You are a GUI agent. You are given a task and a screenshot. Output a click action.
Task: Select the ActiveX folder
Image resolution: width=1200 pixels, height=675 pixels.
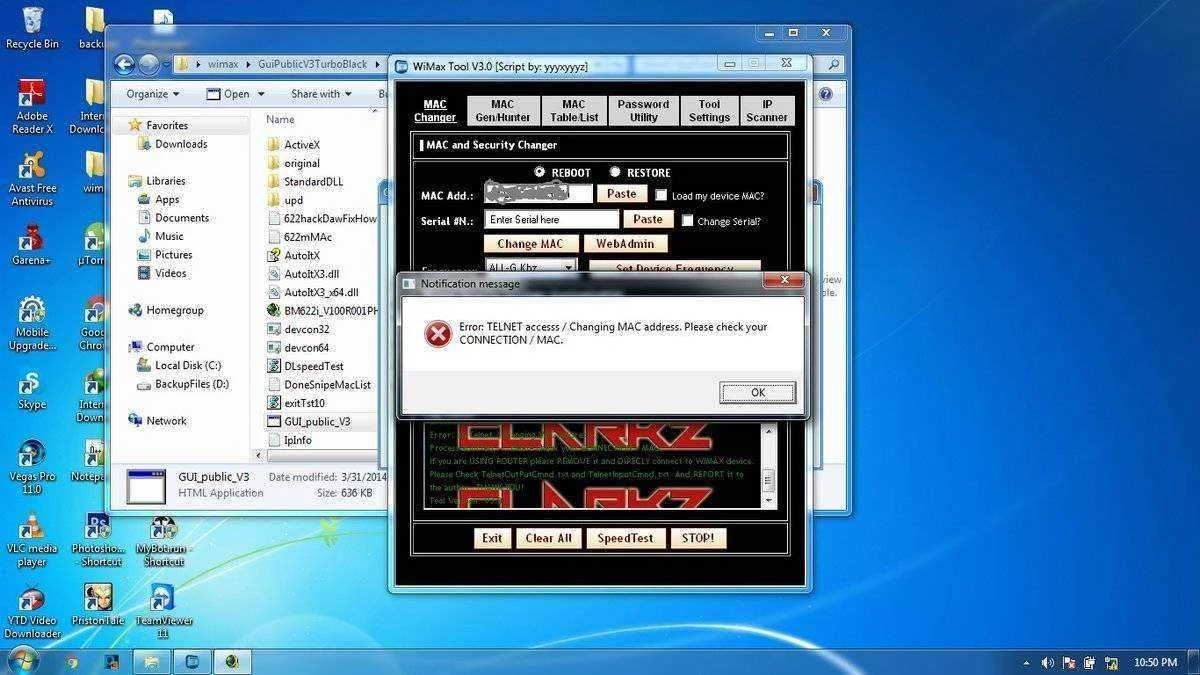301,145
